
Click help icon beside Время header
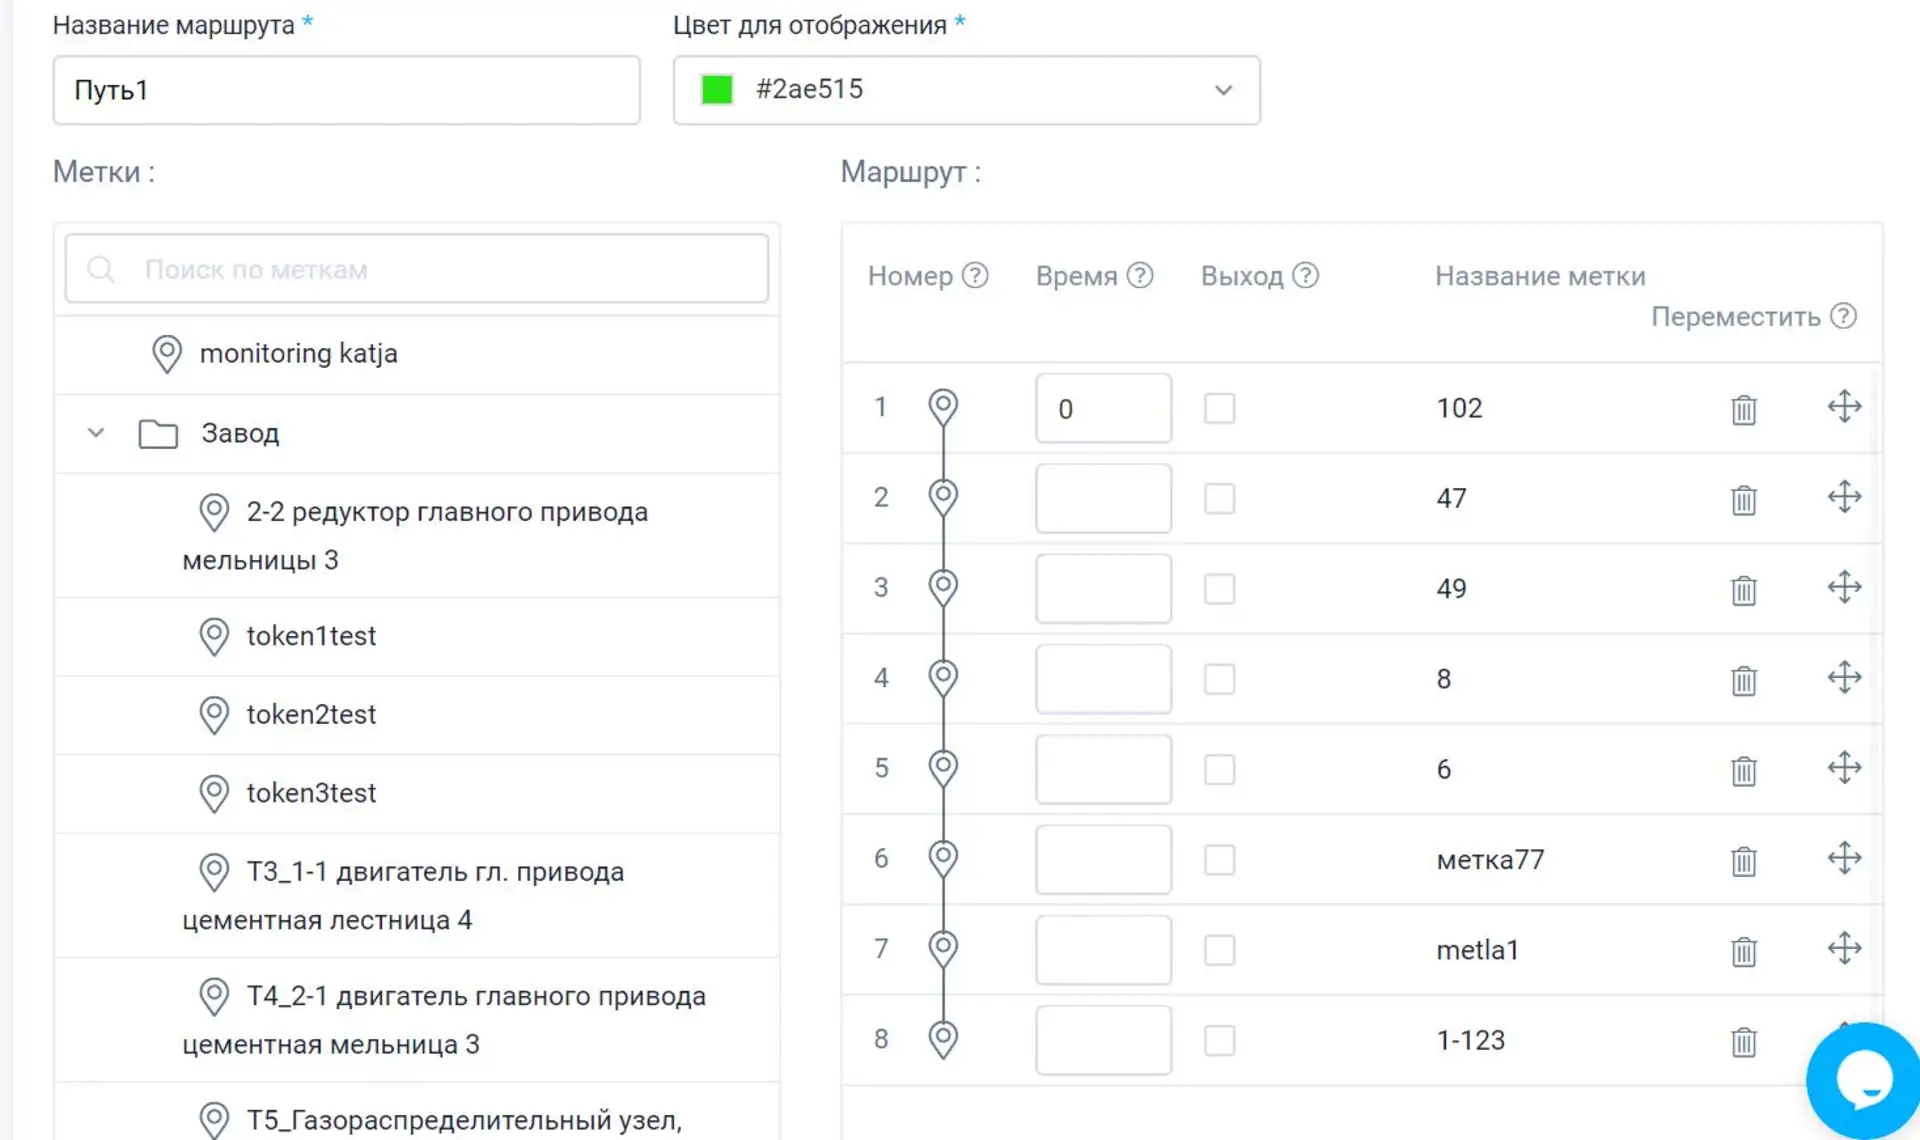point(1140,275)
